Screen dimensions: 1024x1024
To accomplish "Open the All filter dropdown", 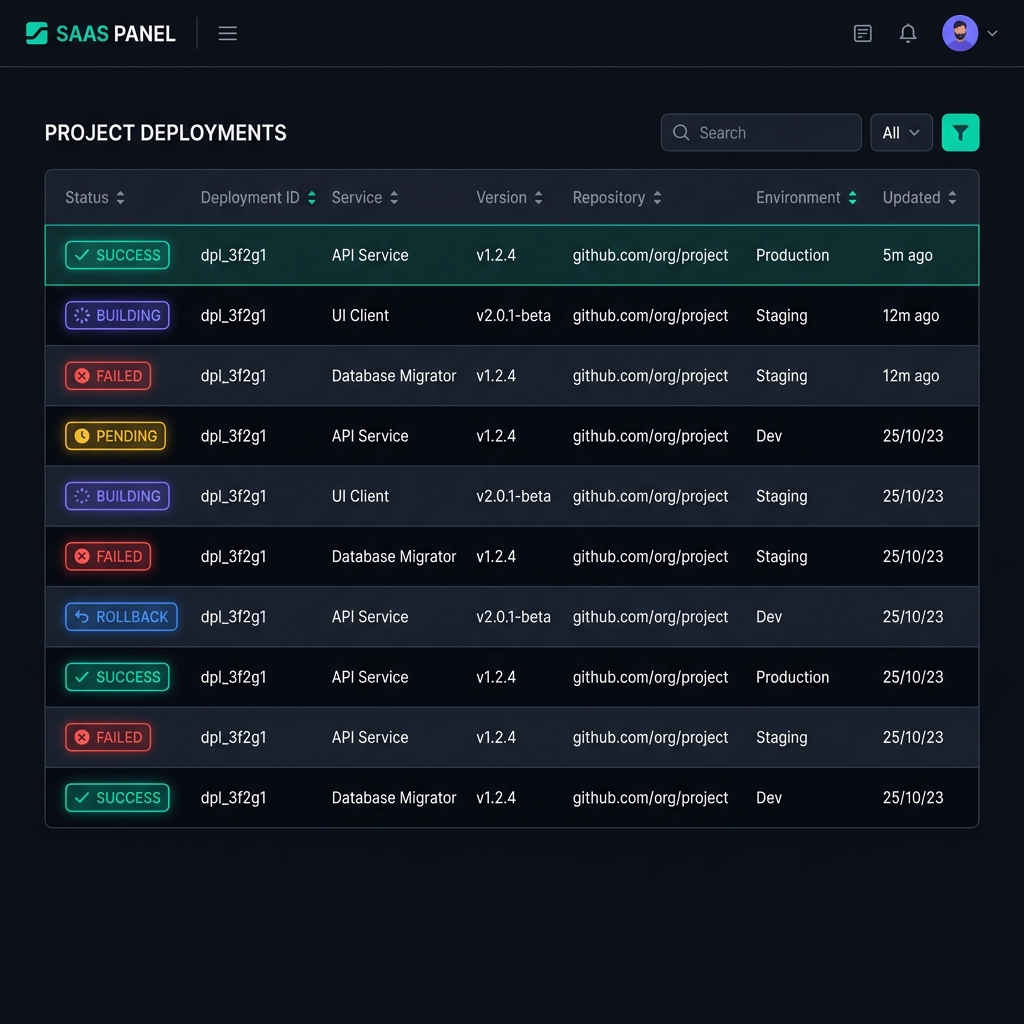I will (x=901, y=133).
